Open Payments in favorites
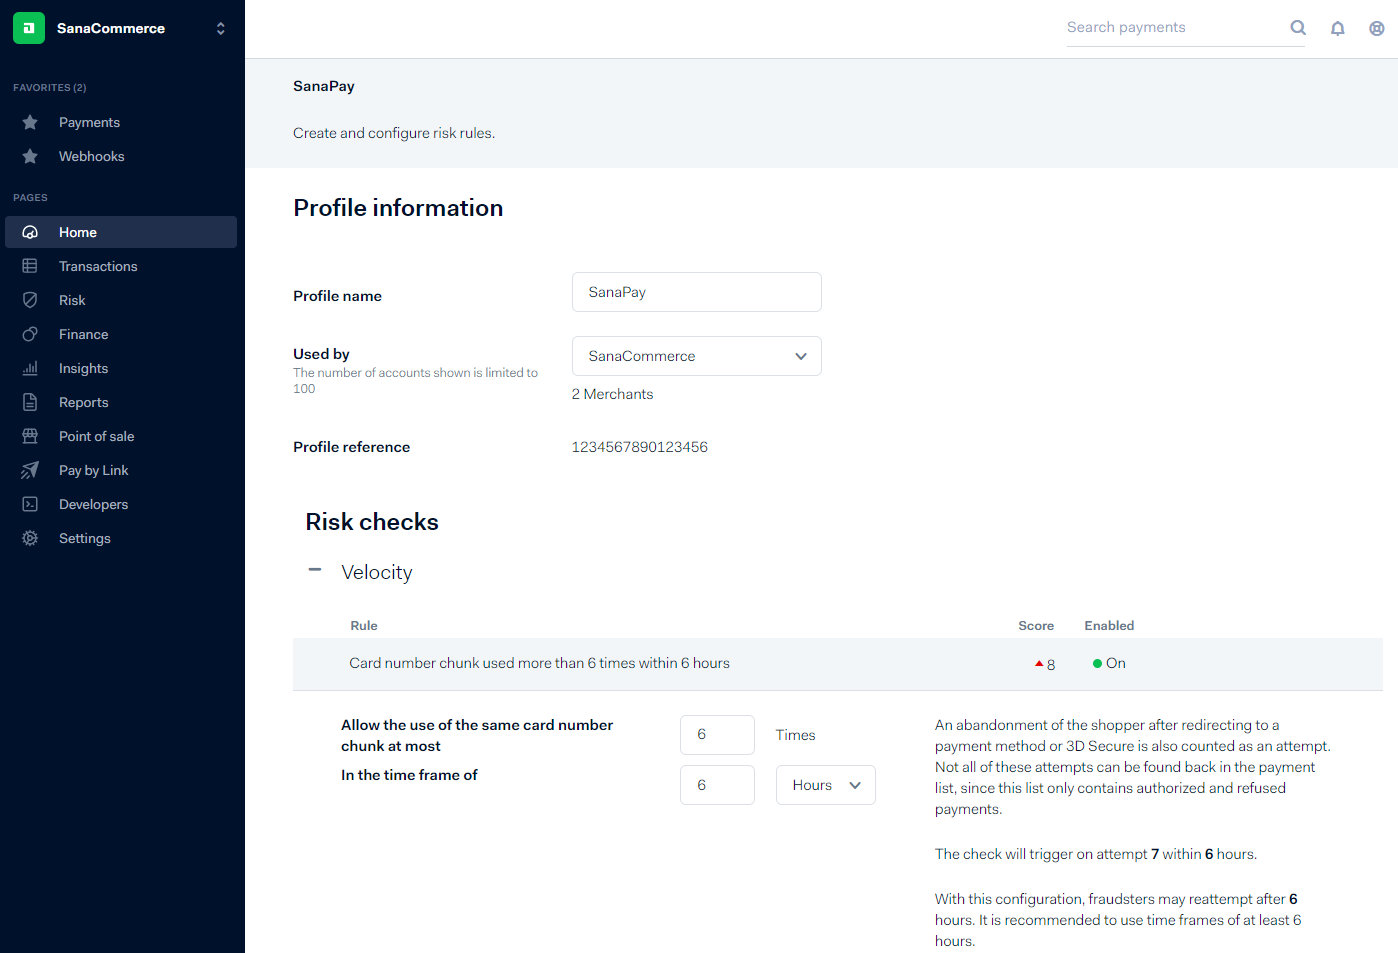 (x=89, y=122)
